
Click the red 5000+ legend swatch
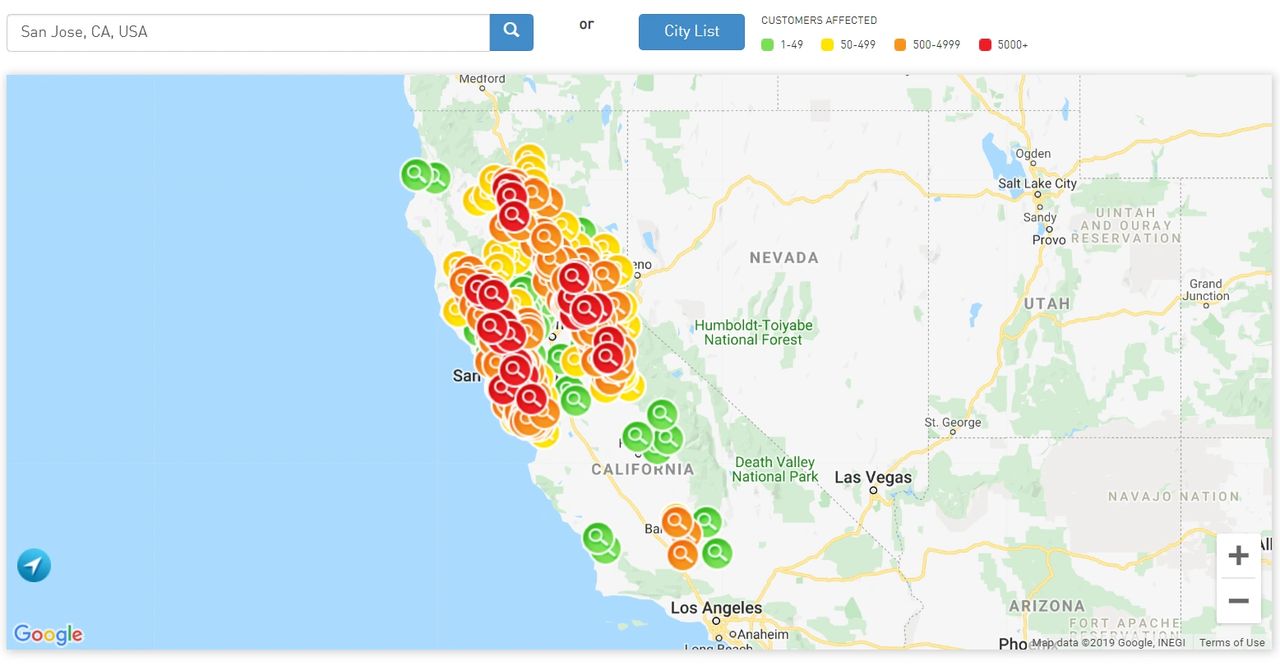tap(985, 45)
